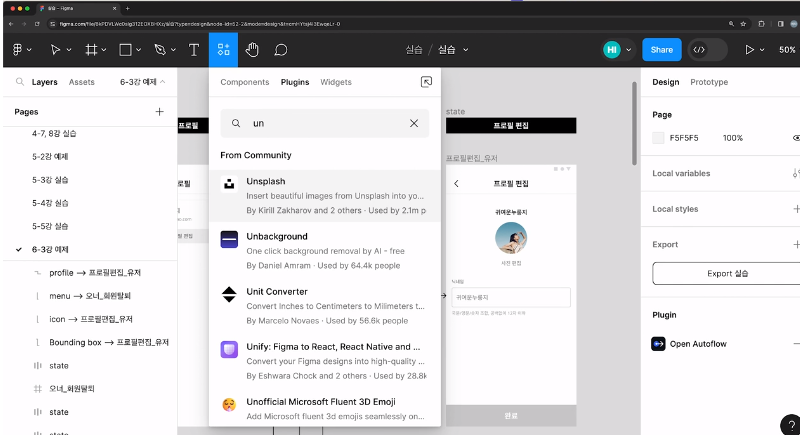Open presentation options dropdown arrow

point(762,50)
